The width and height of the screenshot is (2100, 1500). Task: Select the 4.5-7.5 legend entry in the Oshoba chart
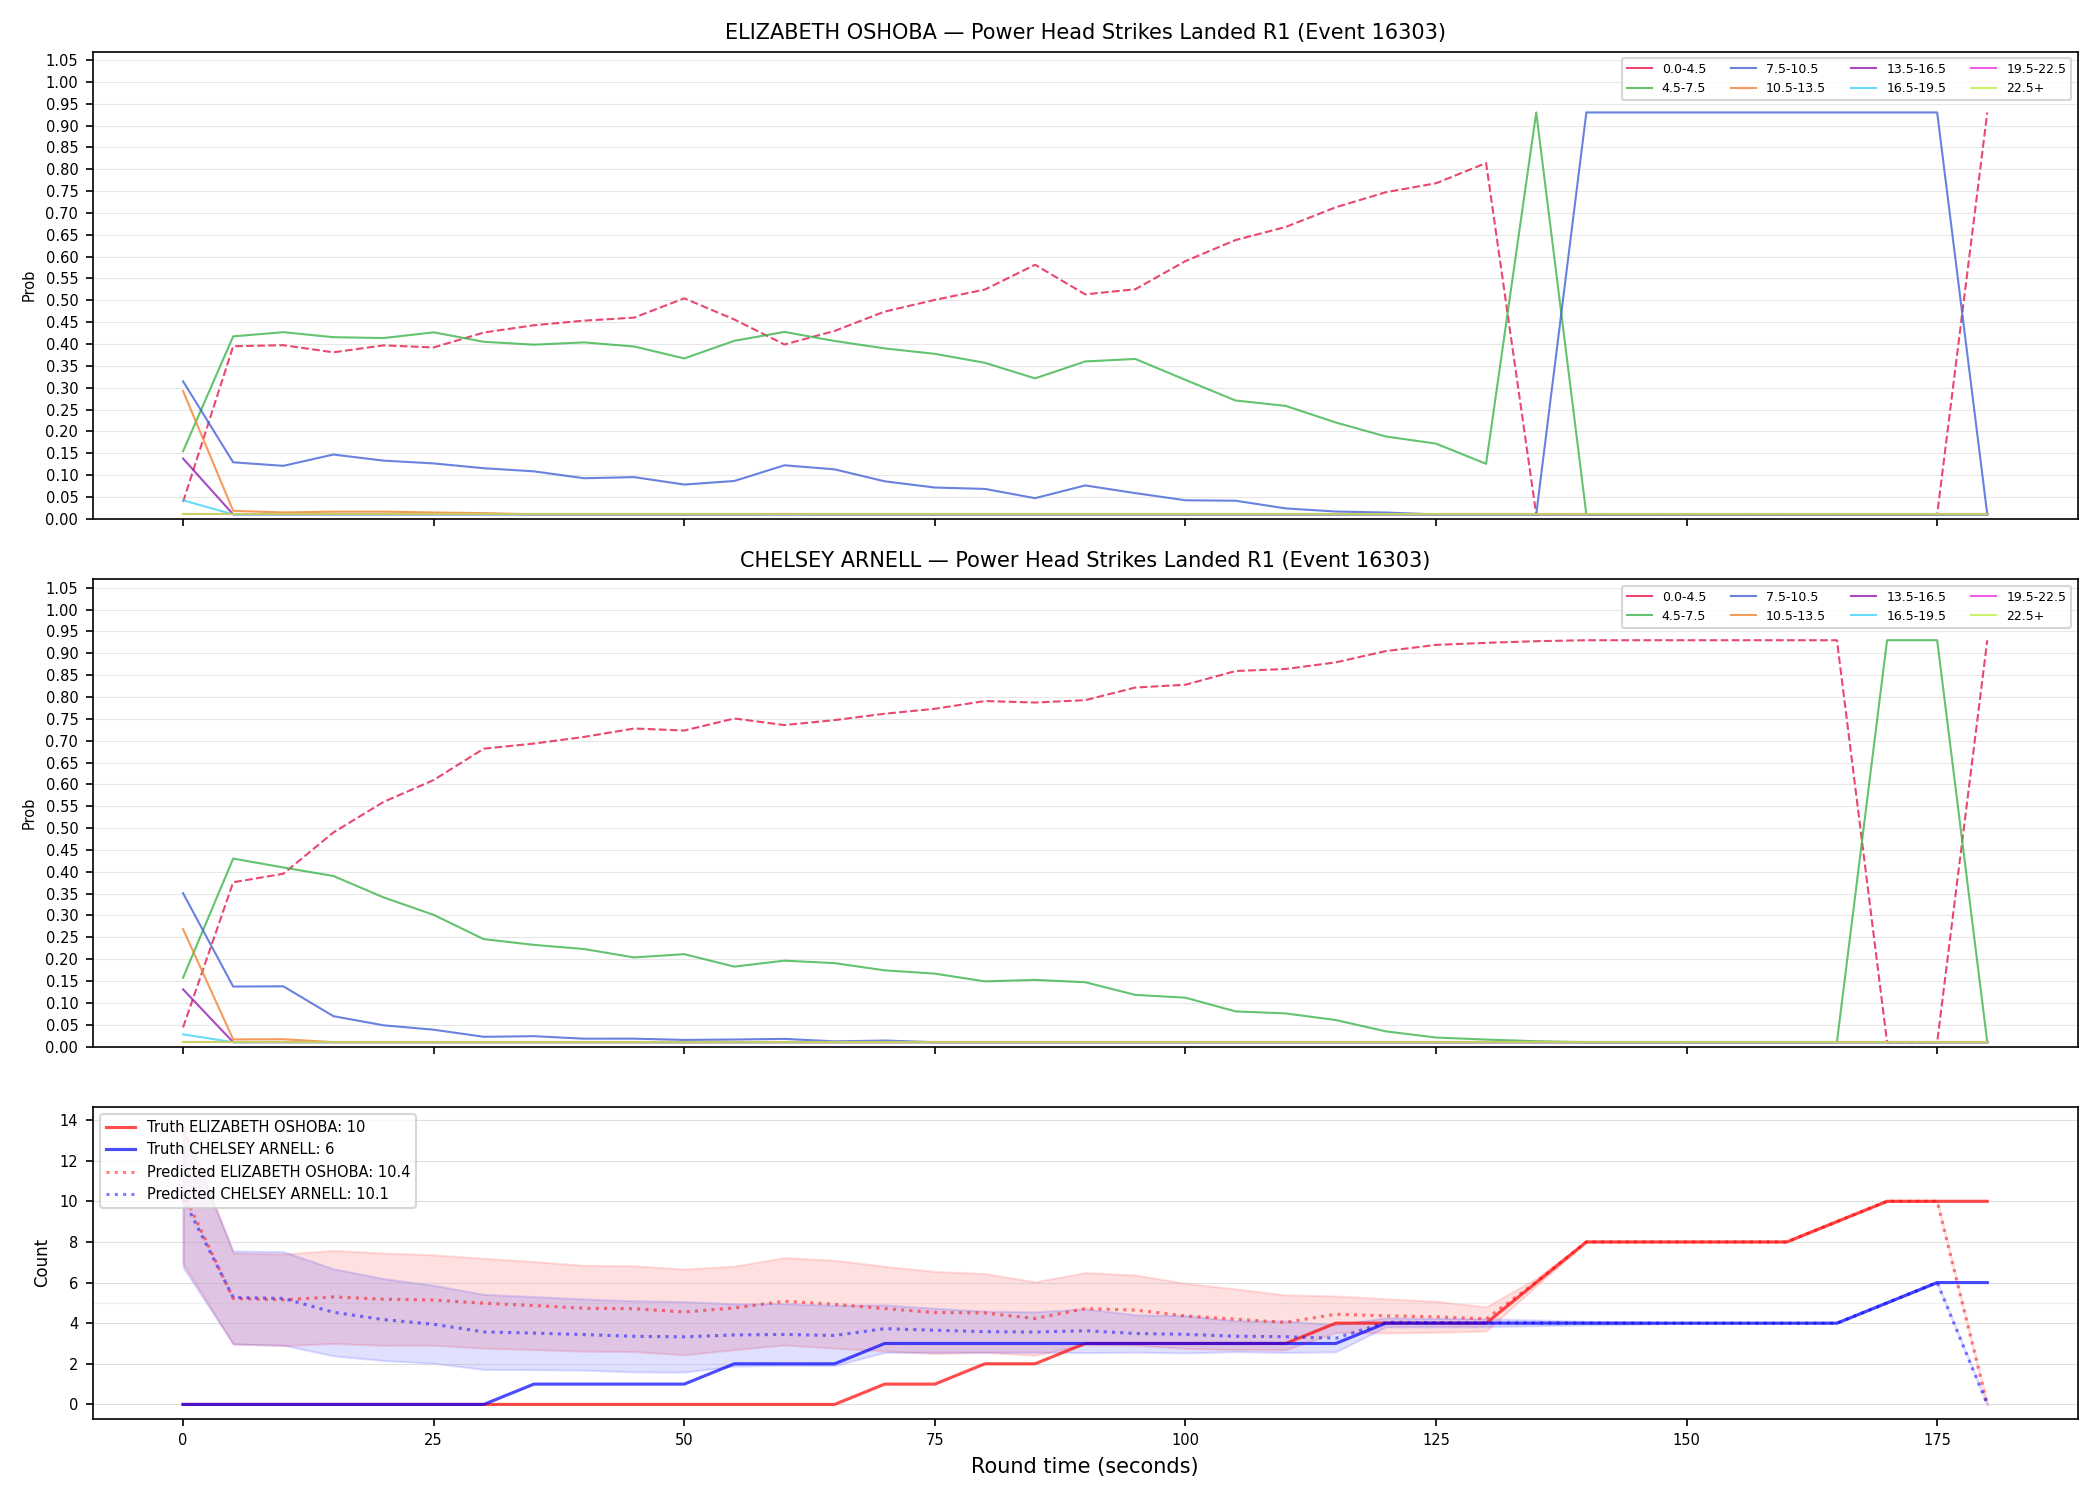tap(1666, 88)
